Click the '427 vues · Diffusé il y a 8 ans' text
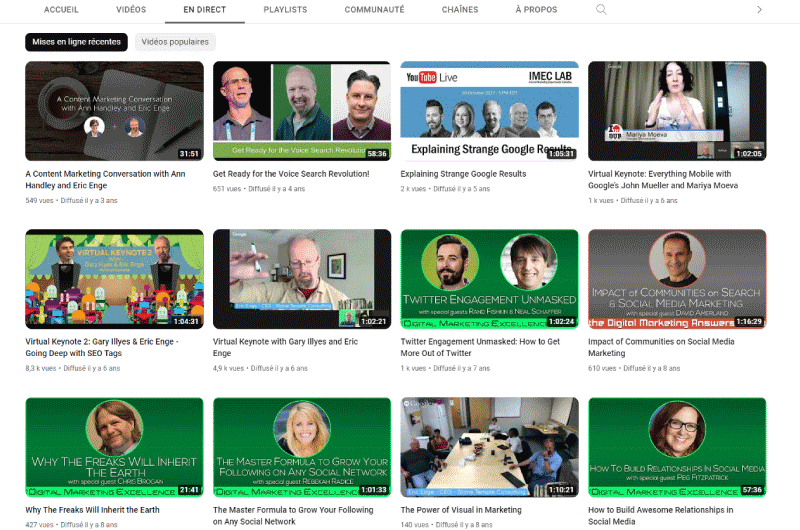 [x=71, y=525]
